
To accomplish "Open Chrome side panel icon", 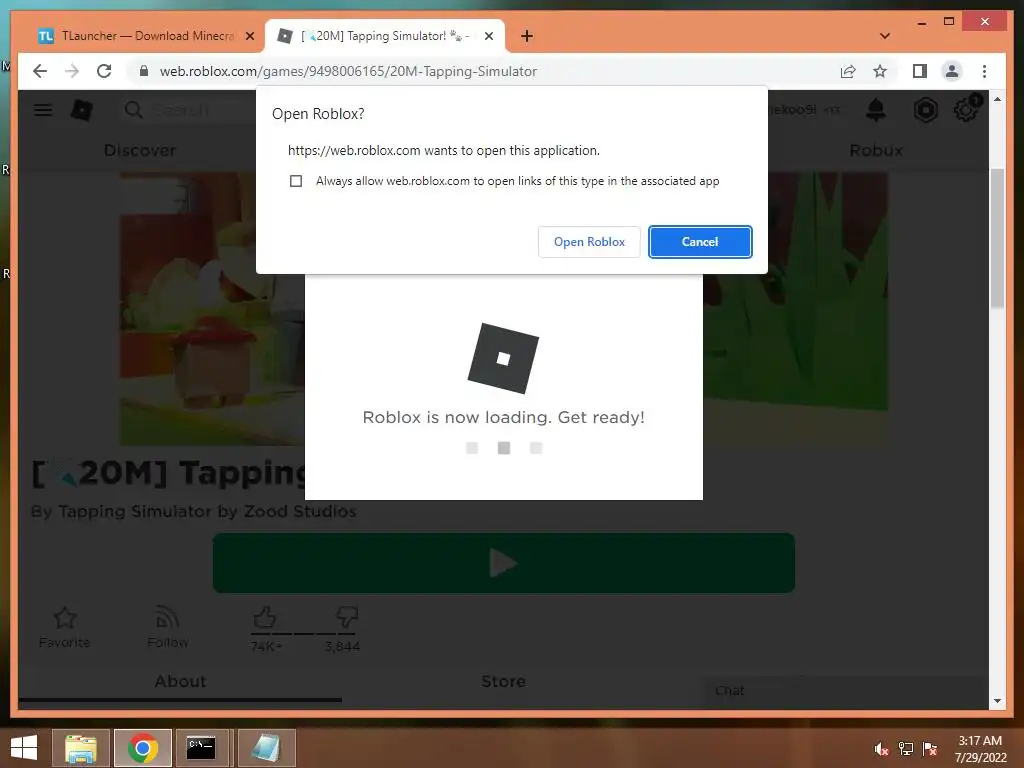I will (x=920, y=71).
